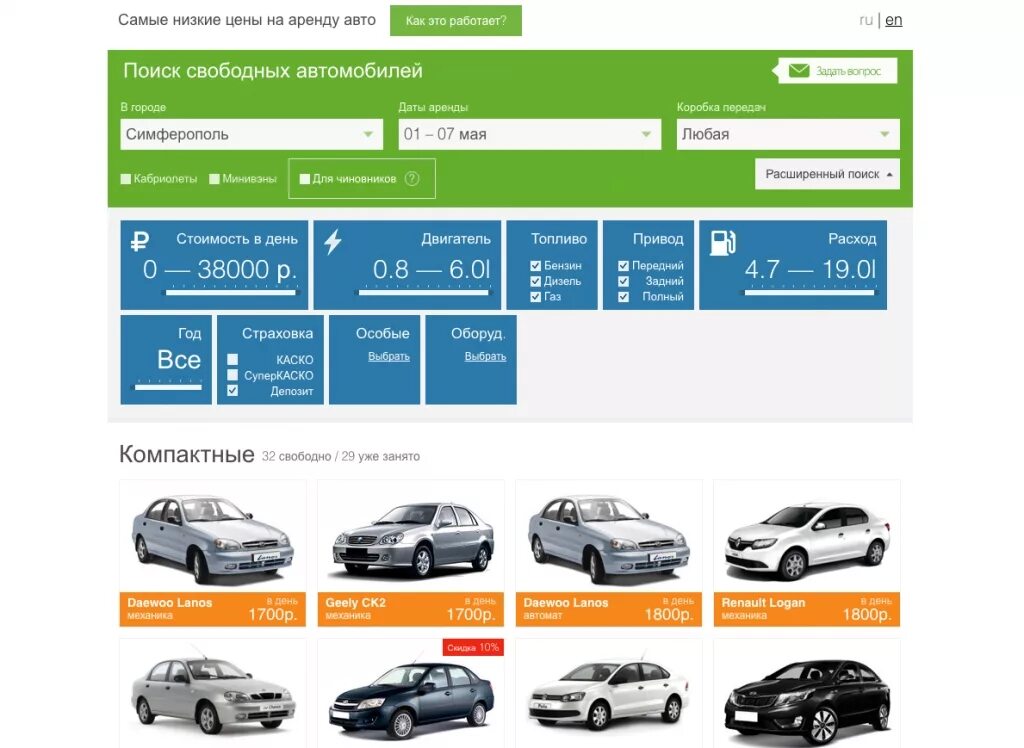Click the Поиск свободных автомобилей heading
The height and width of the screenshot is (748, 1024).
(273, 71)
